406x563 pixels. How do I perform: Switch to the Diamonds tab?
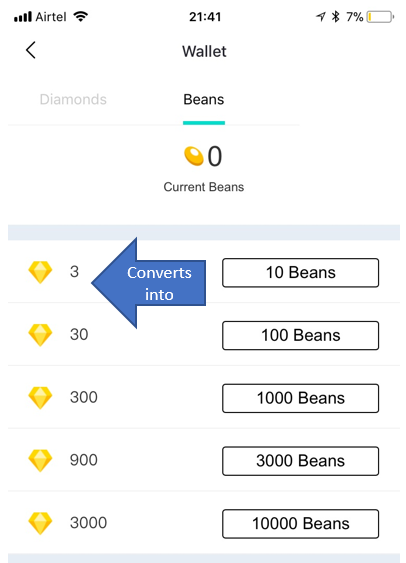(x=73, y=99)
